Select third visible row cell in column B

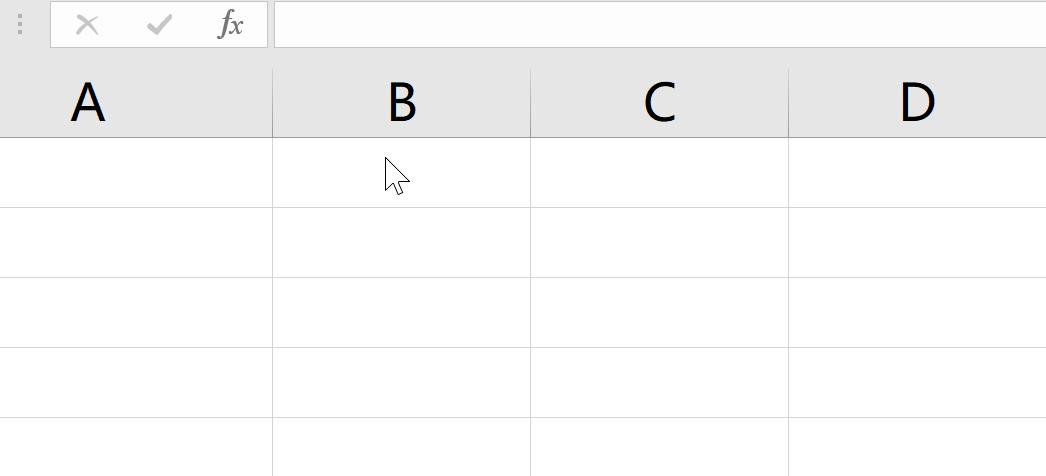[x=401, y=313]
